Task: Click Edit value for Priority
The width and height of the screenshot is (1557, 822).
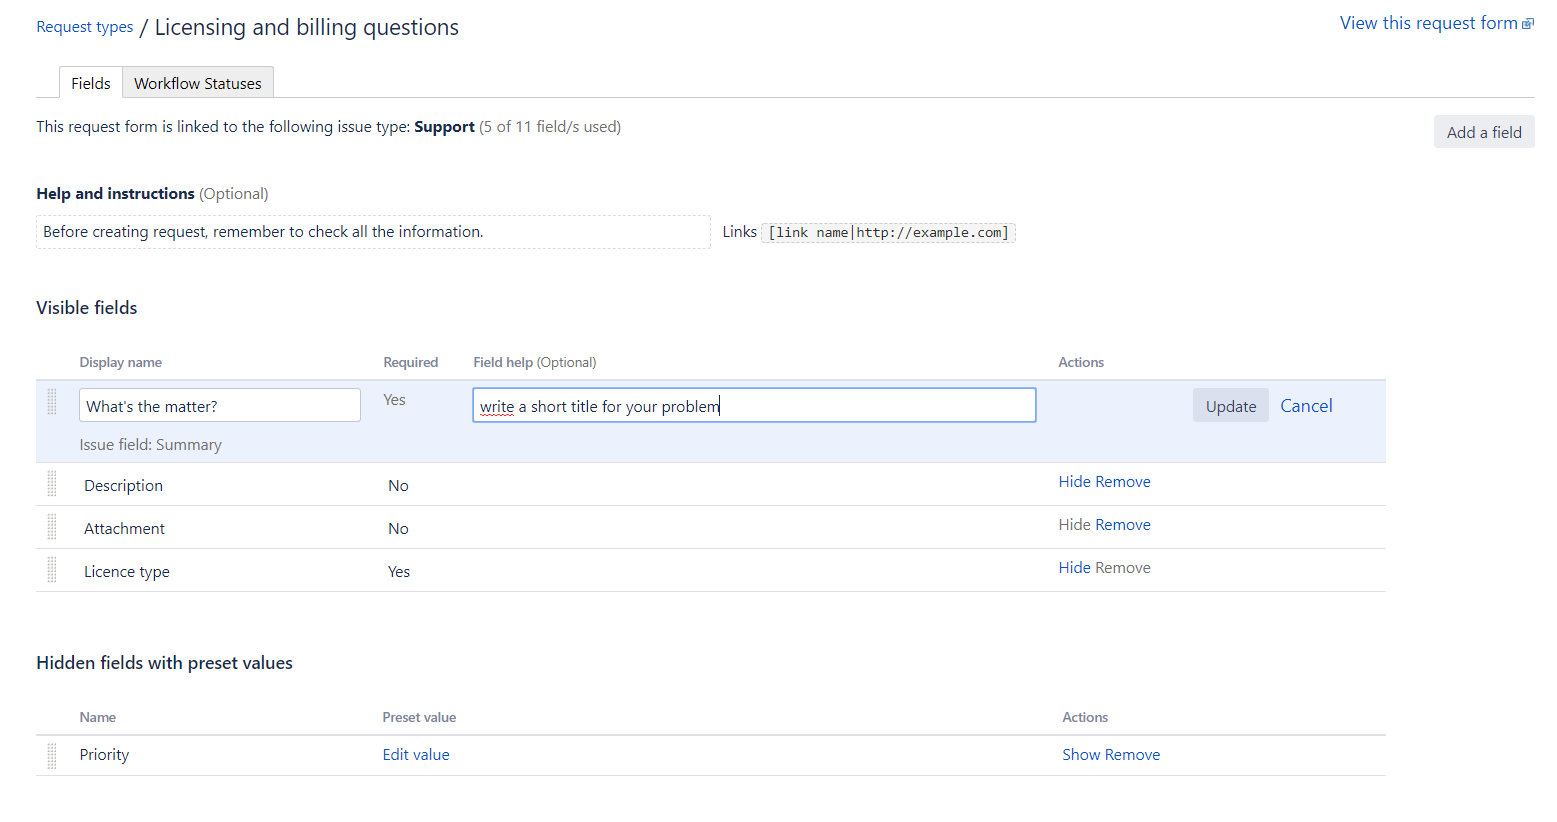Action: pos(416,755)
